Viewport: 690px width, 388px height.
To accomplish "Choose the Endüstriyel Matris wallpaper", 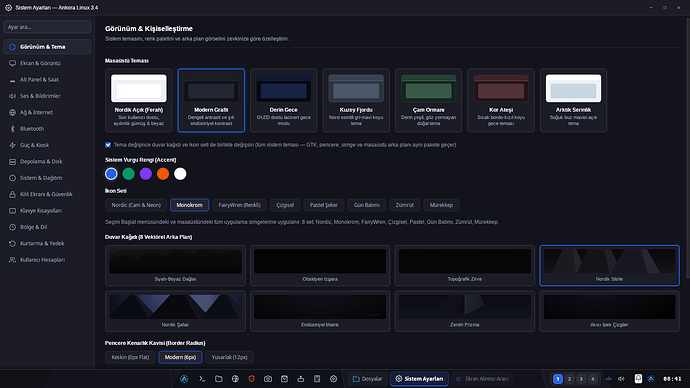I will (x=320, y=311).
